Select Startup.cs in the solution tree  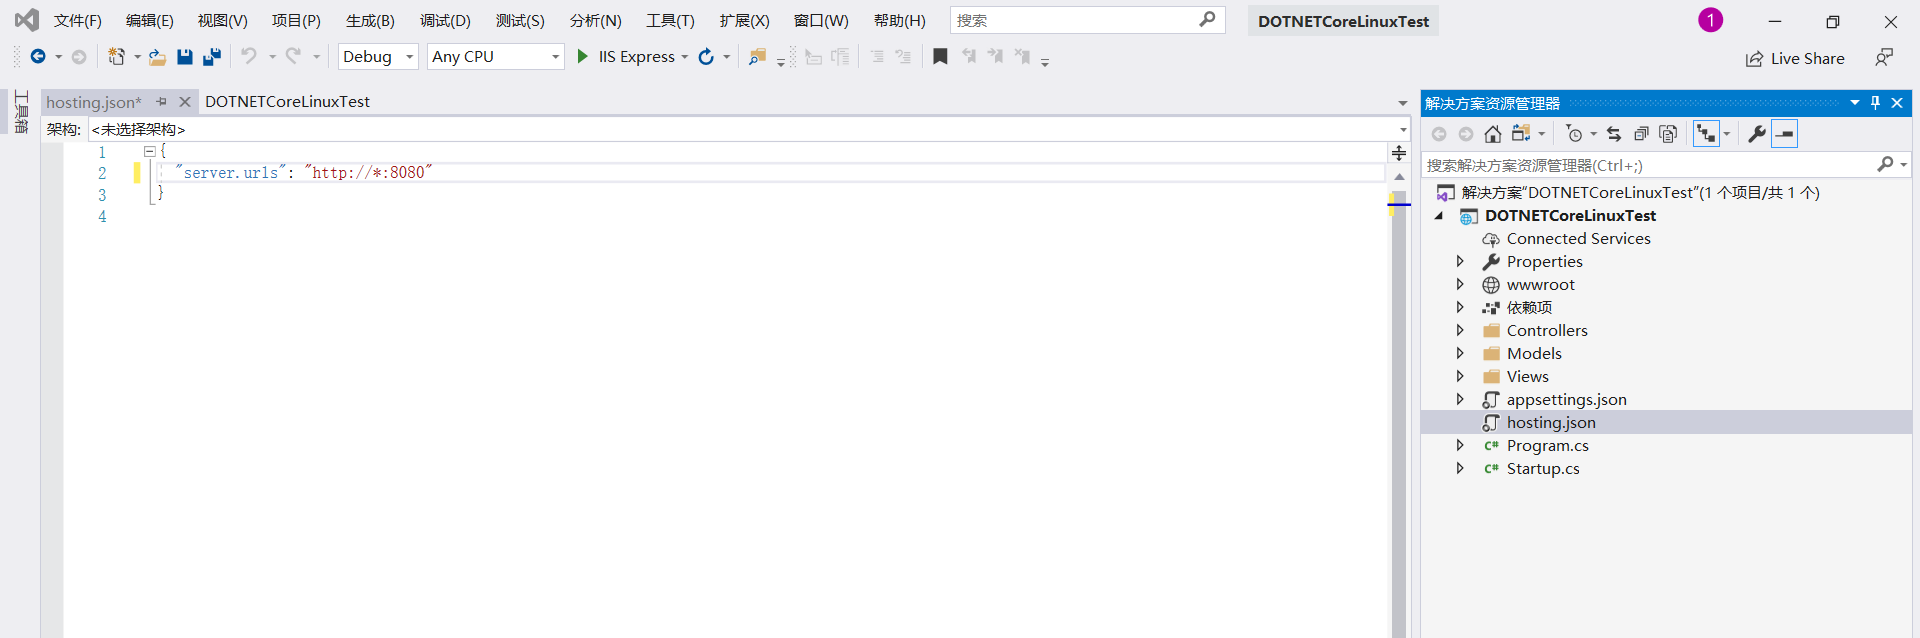(x=1543, y=468)
